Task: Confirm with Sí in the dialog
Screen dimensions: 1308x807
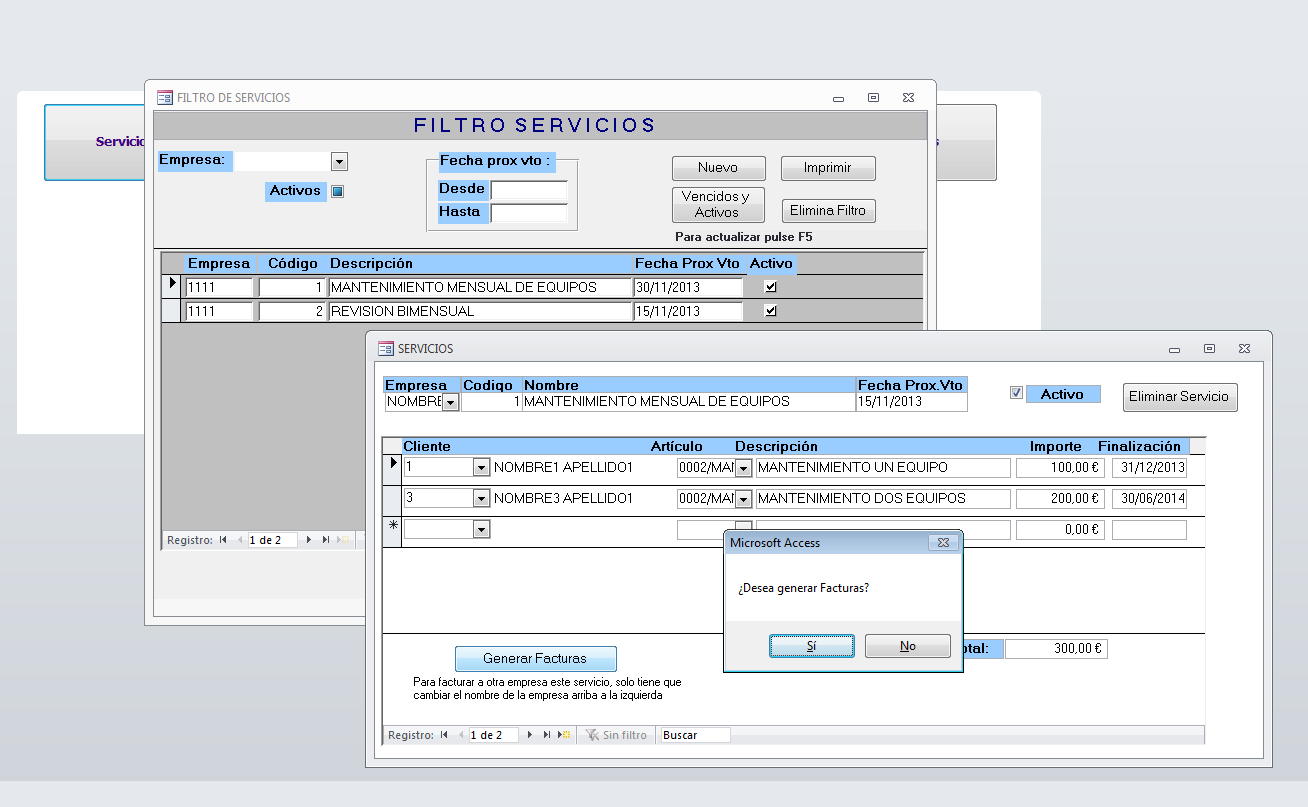Action: (x=811, y=646)
